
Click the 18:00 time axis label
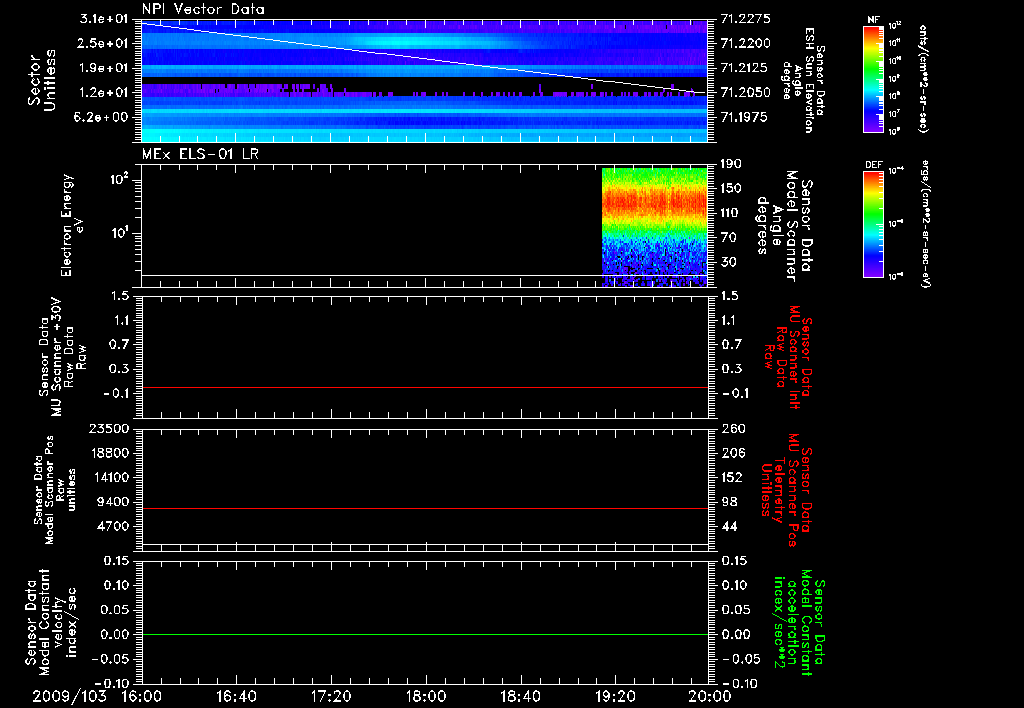(x=425, y=696)
